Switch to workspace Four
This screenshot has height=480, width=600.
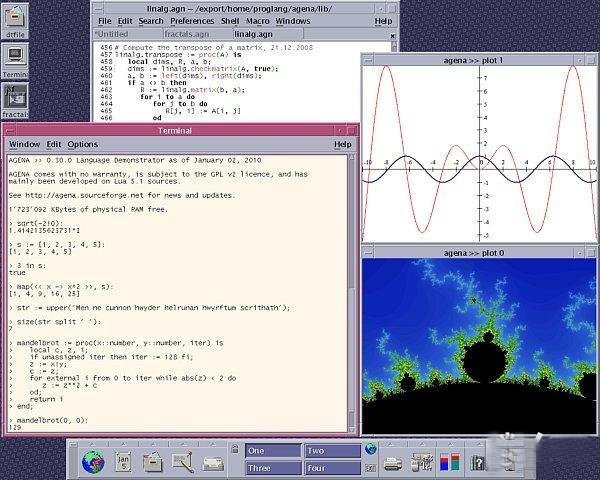(332, 468)
